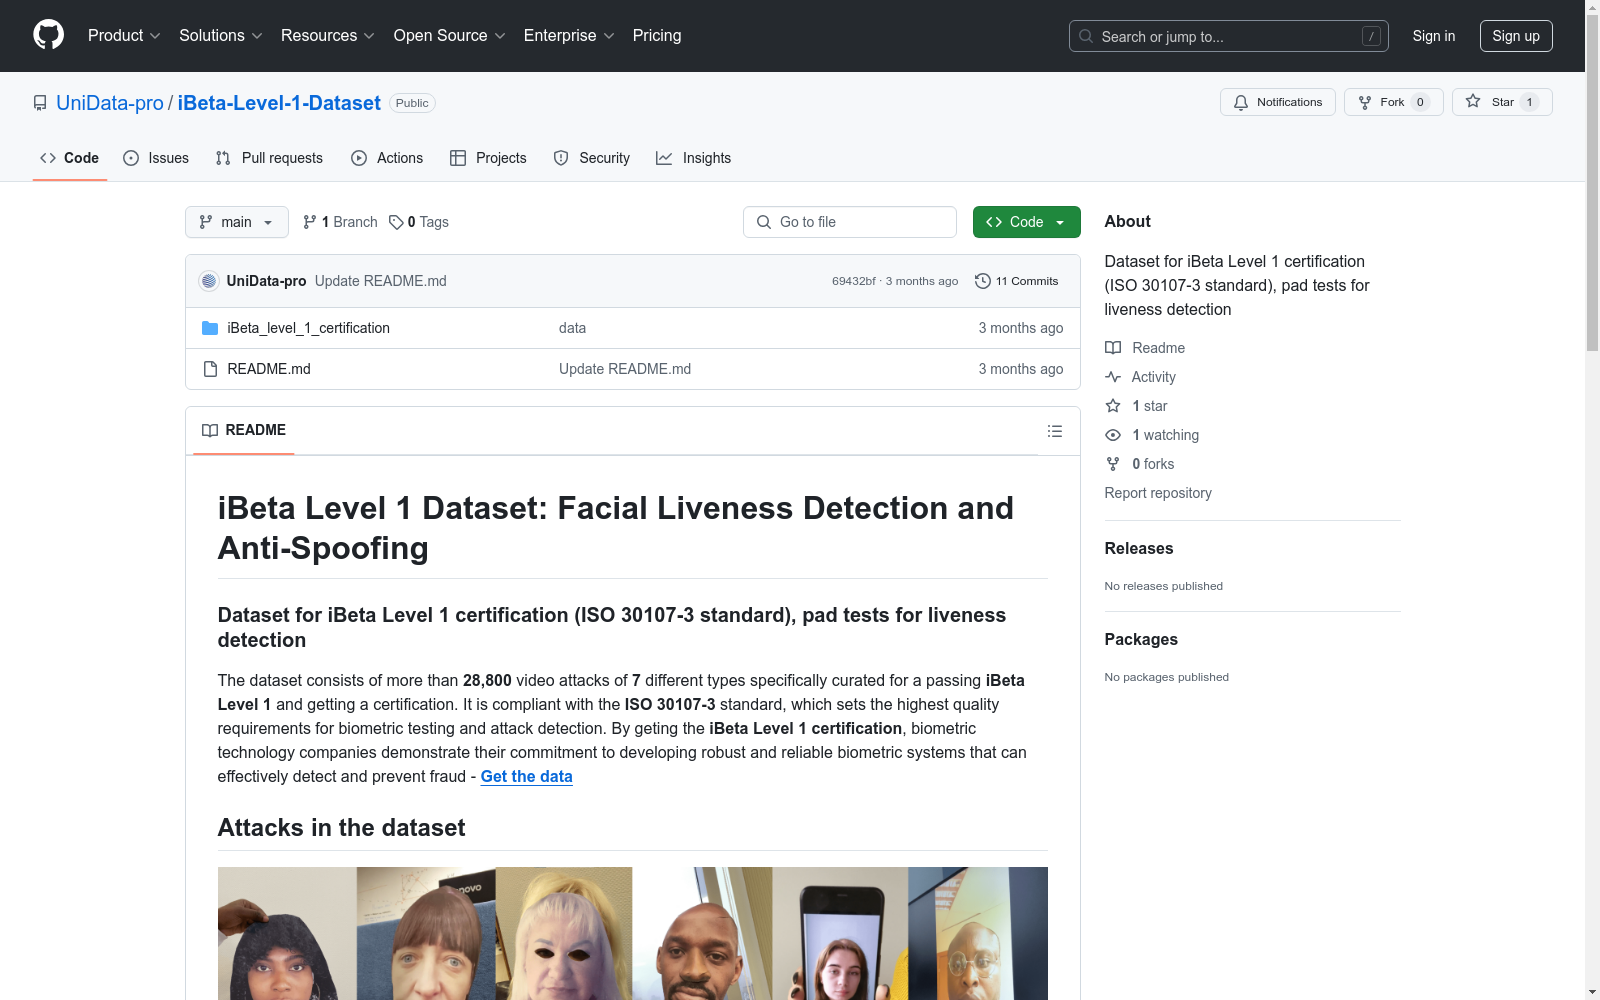Click the 'data' commit message for folder
Image resolution: width=1600 pixels, height=1000 pixels.
click(x=572, y=328)
